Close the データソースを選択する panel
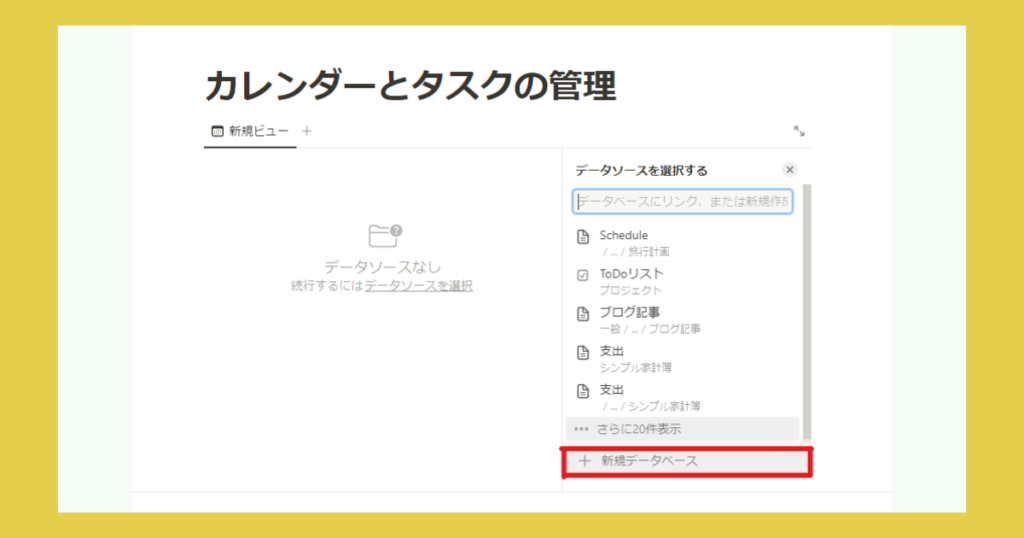The width and height of the screenshot is (1024, 538). point(790,170)
